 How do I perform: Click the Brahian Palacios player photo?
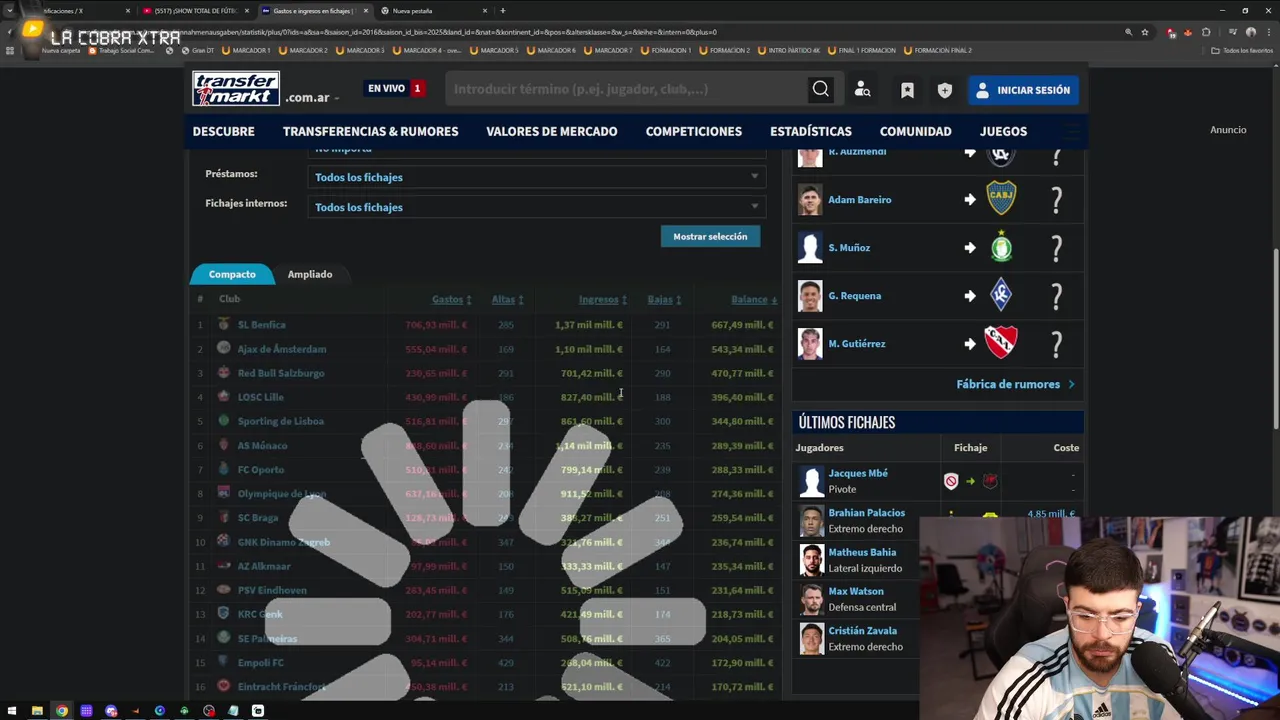(x=811, y=521)
